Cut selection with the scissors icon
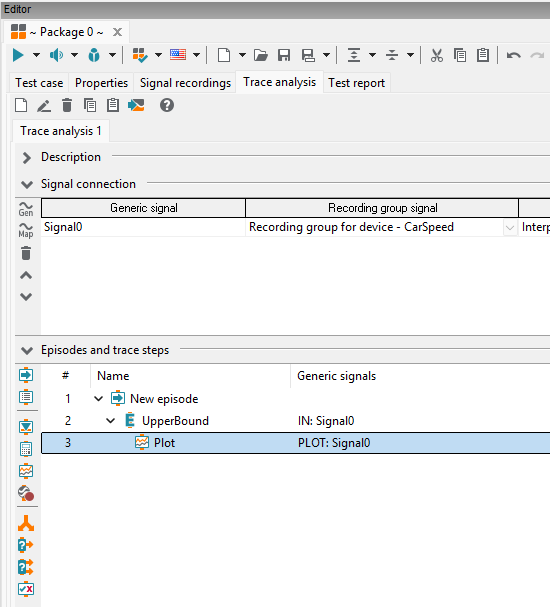 [437, 55]
